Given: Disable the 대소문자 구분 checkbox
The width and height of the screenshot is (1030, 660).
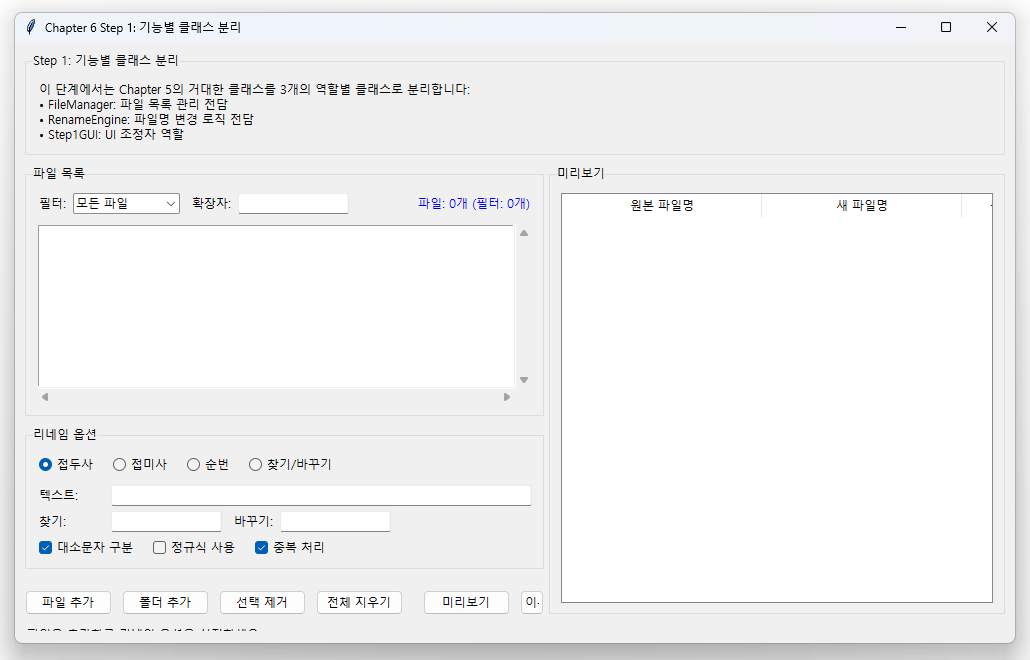Looking at the screenshot, I should (x=44, y=547).
